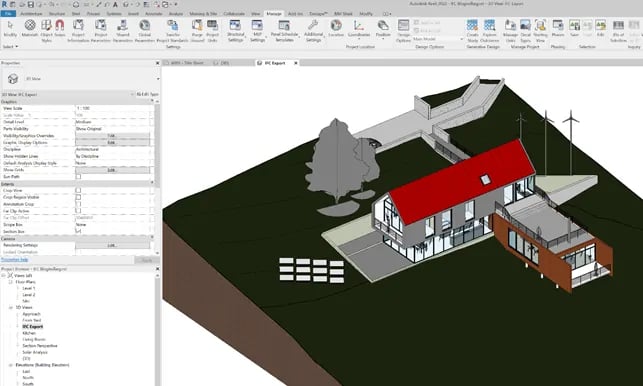
Task: Select the Solar Analysis view in browser
Action: [35, 352]
